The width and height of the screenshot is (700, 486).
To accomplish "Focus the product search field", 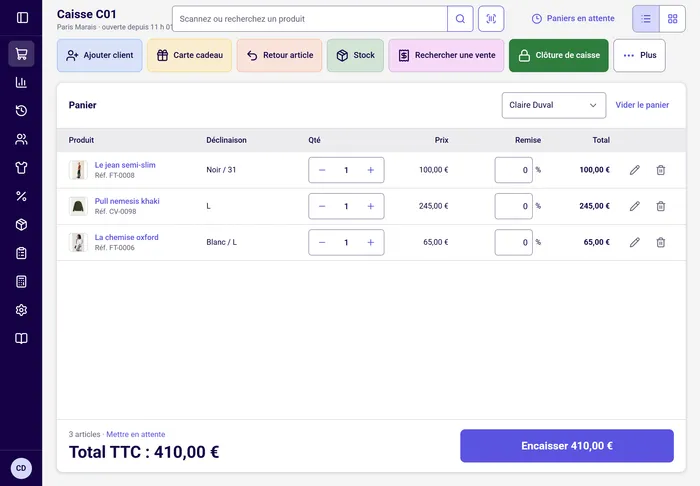I will (x=310, y=19).
